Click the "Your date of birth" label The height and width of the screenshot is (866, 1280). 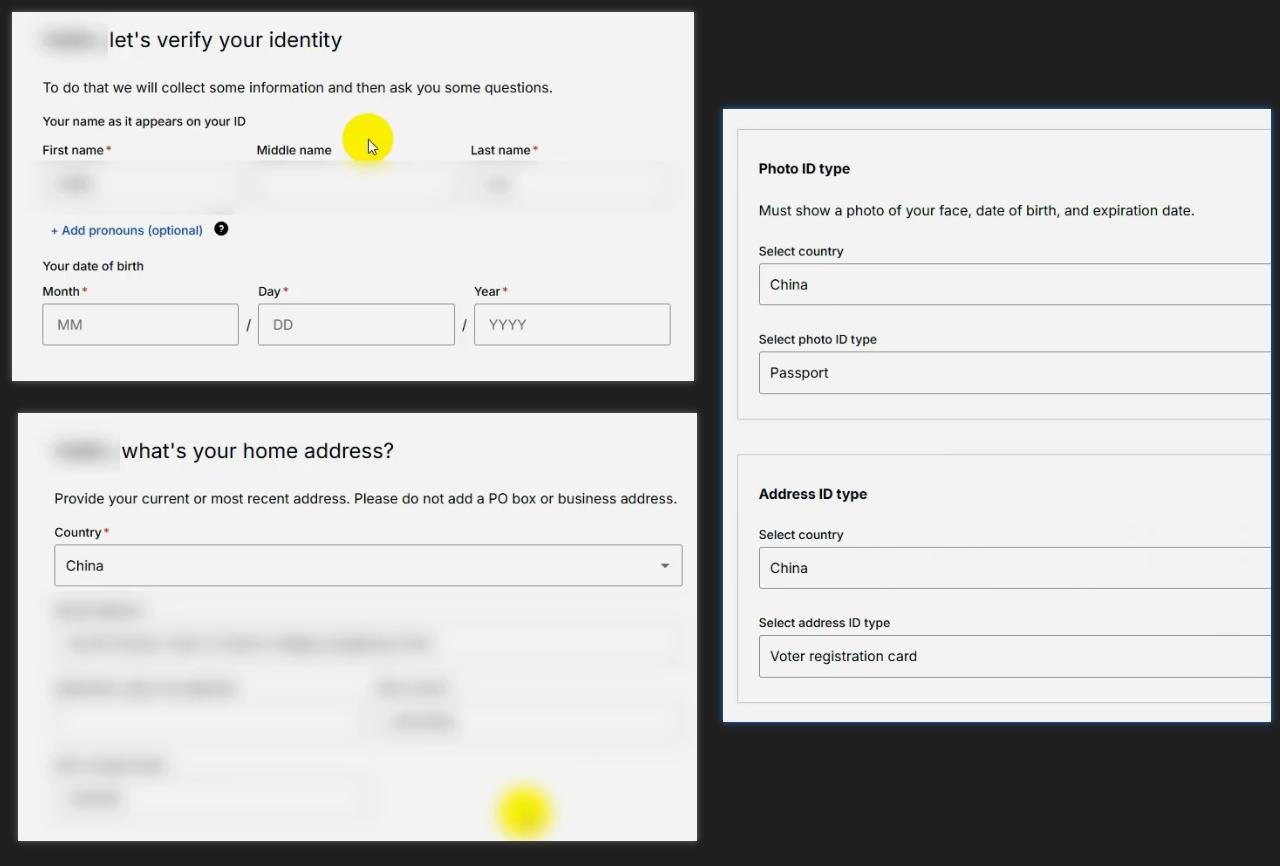pos(93,266)
